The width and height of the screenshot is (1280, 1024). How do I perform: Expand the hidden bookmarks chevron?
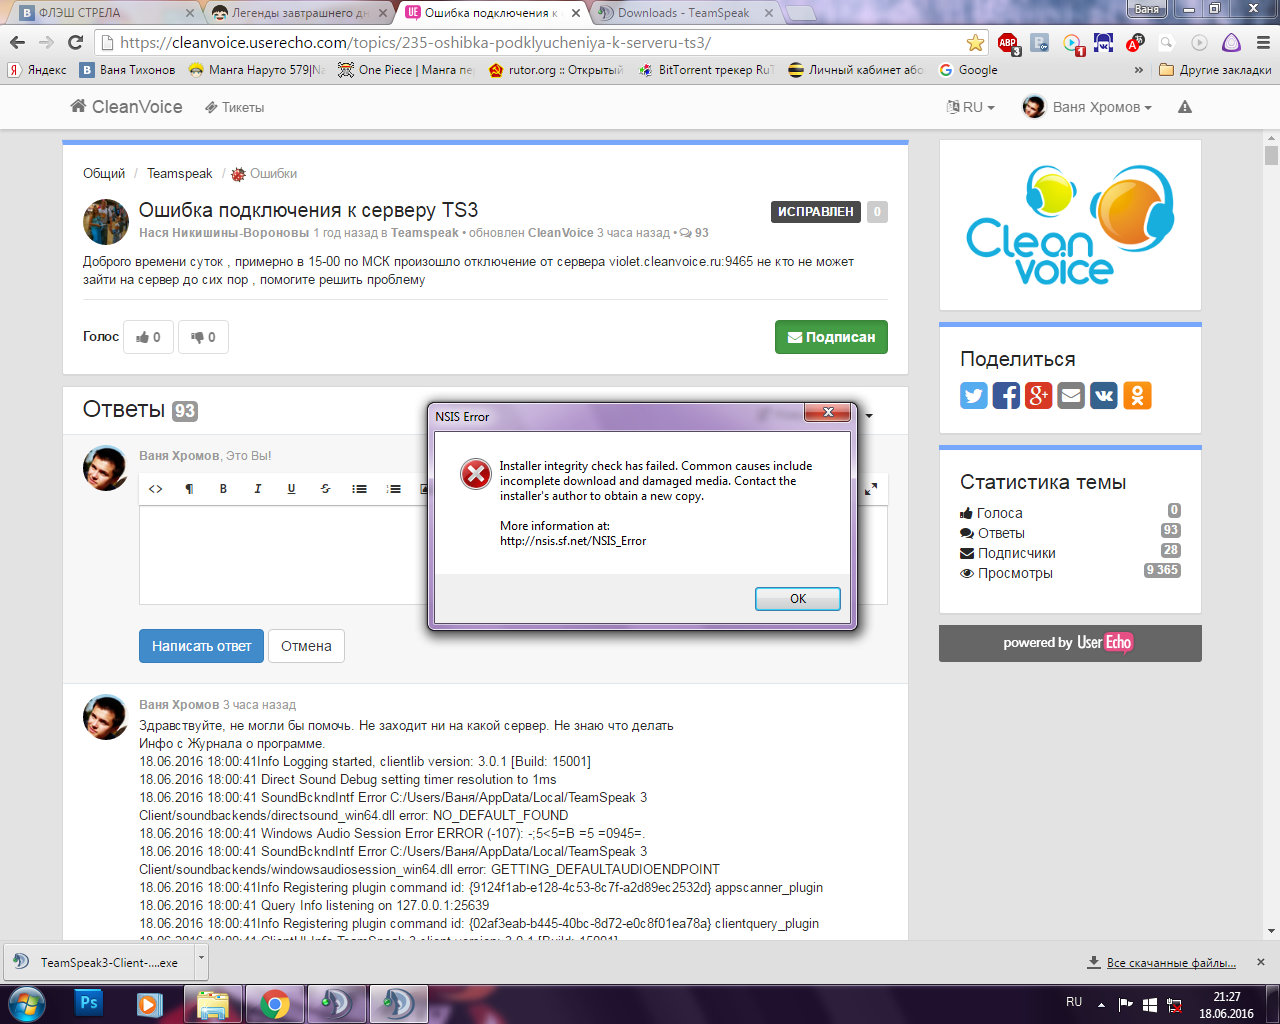click(x=1139, y=70)
